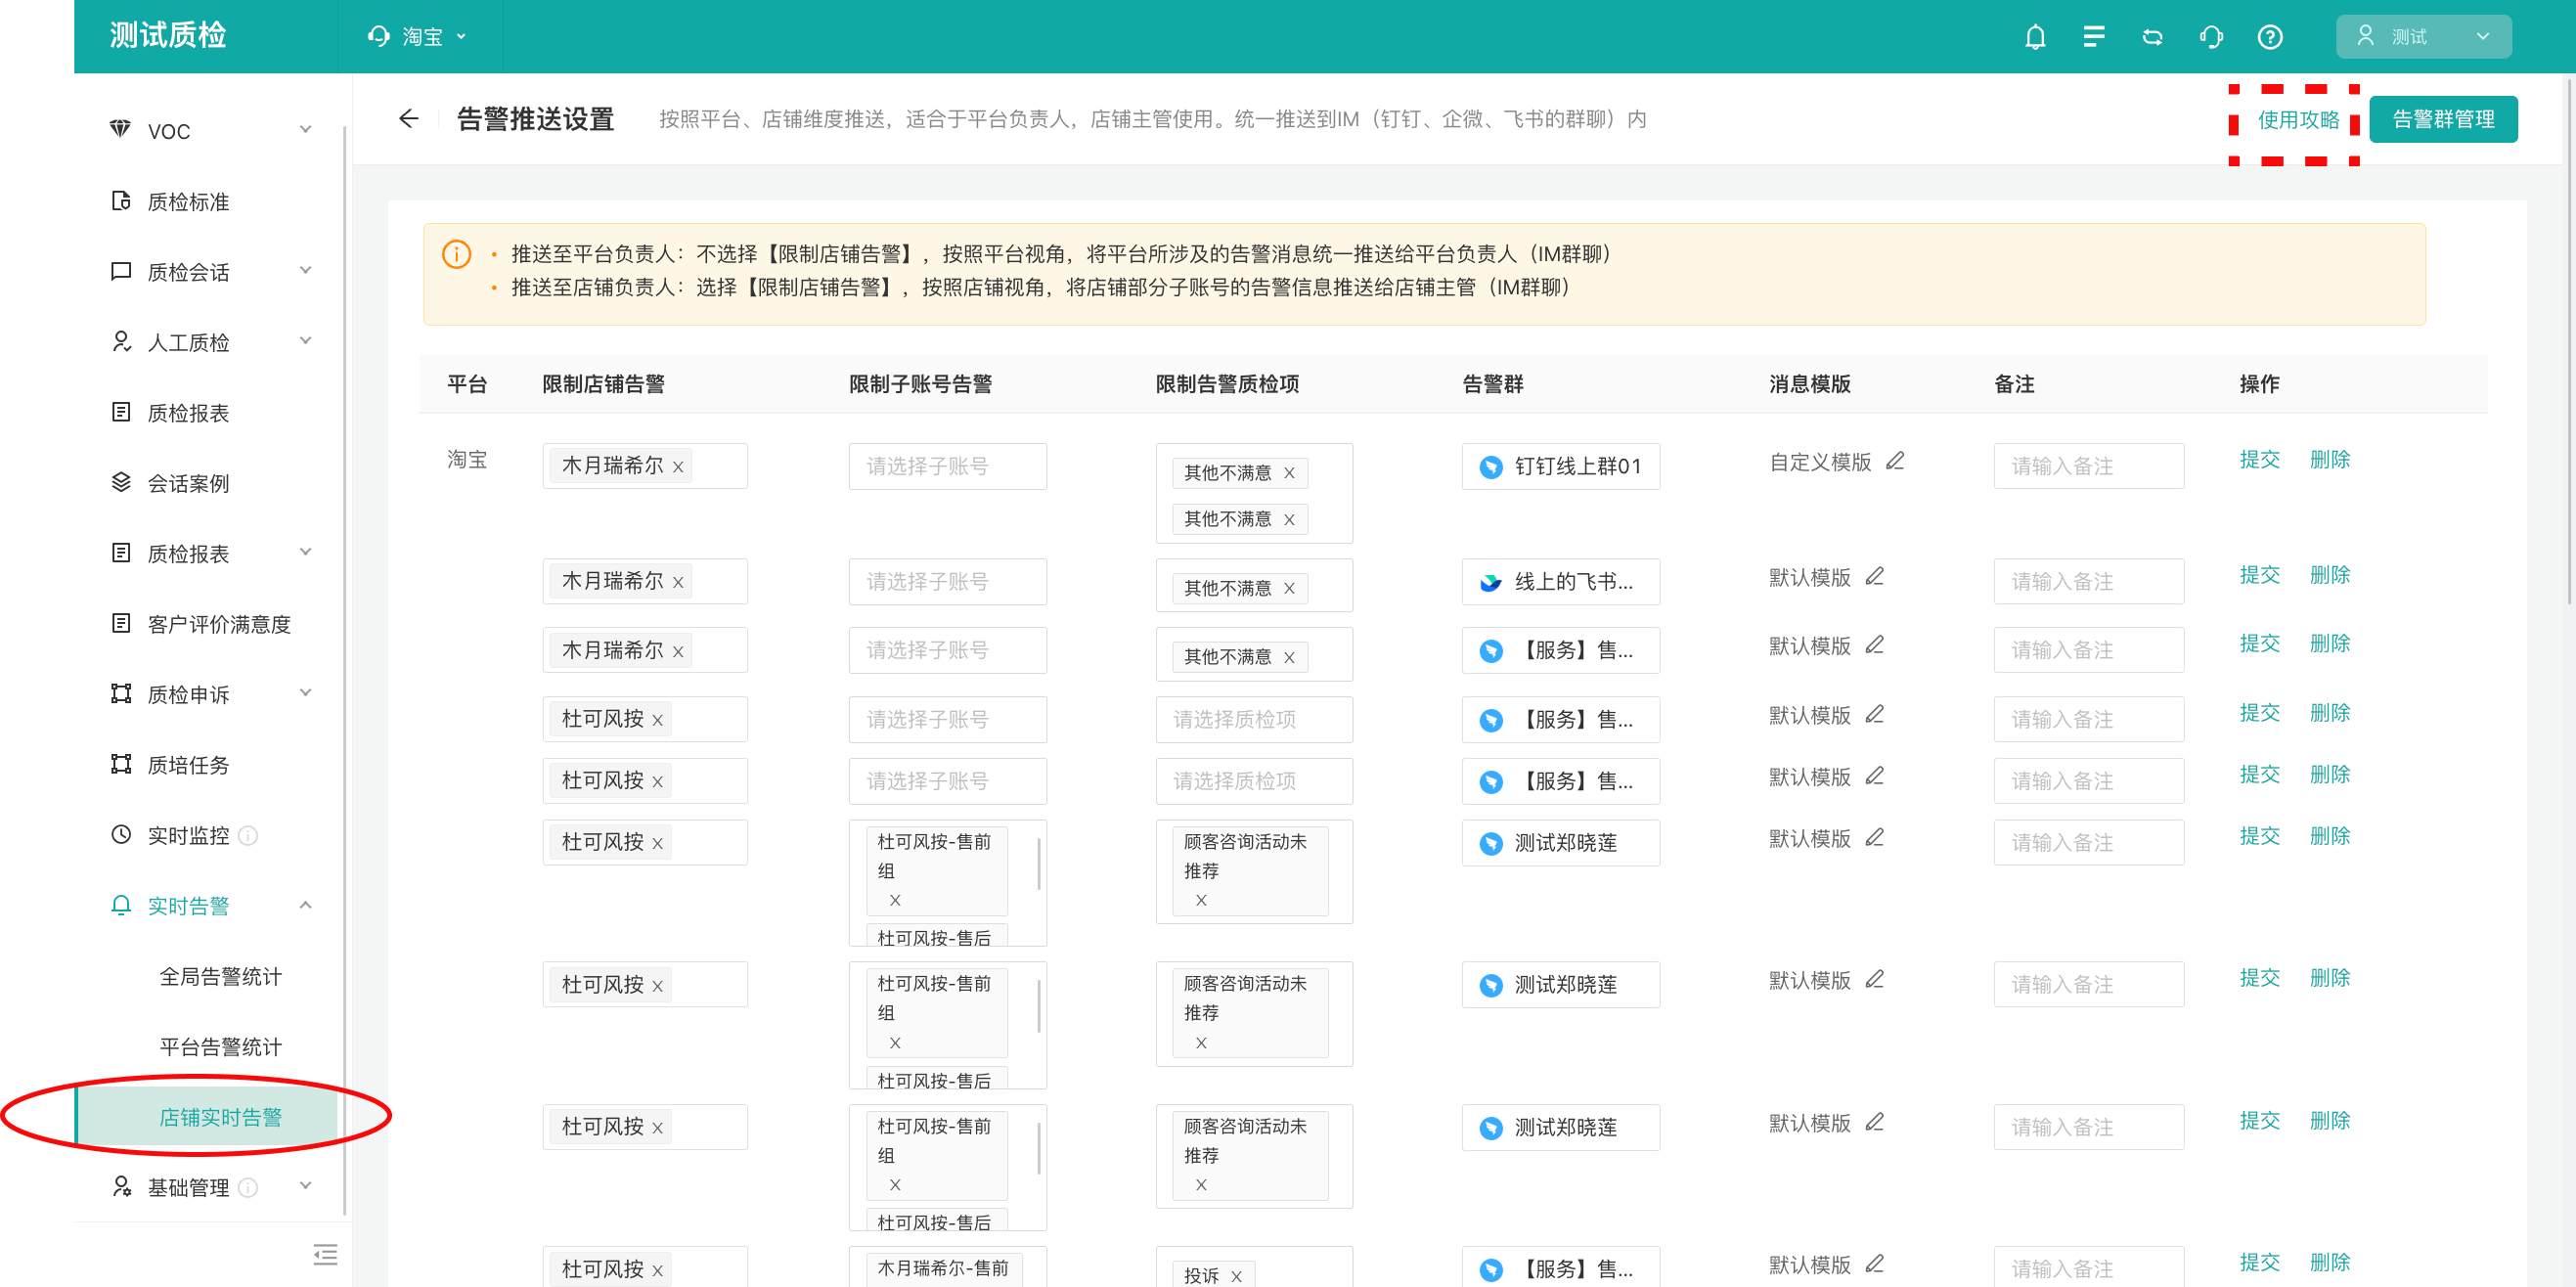This screenshot has width=2576, height=1287.
Task: Click the 会话案例 layers icon
Action: coord(120,482)
